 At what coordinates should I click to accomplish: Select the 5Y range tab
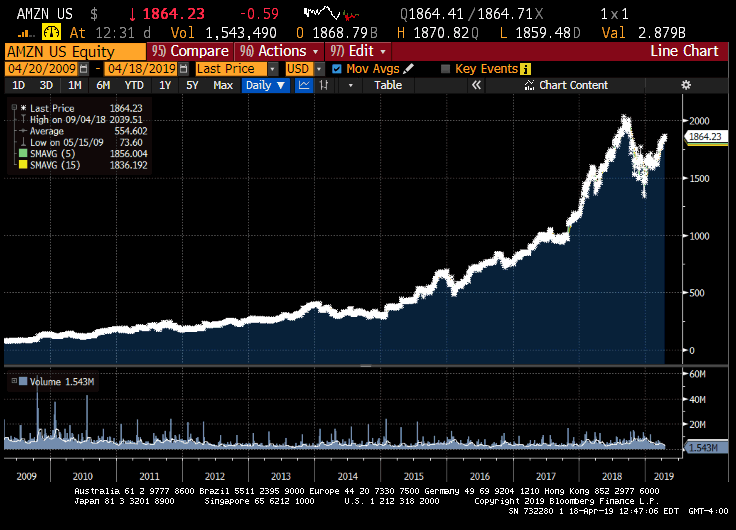point(192,85)
